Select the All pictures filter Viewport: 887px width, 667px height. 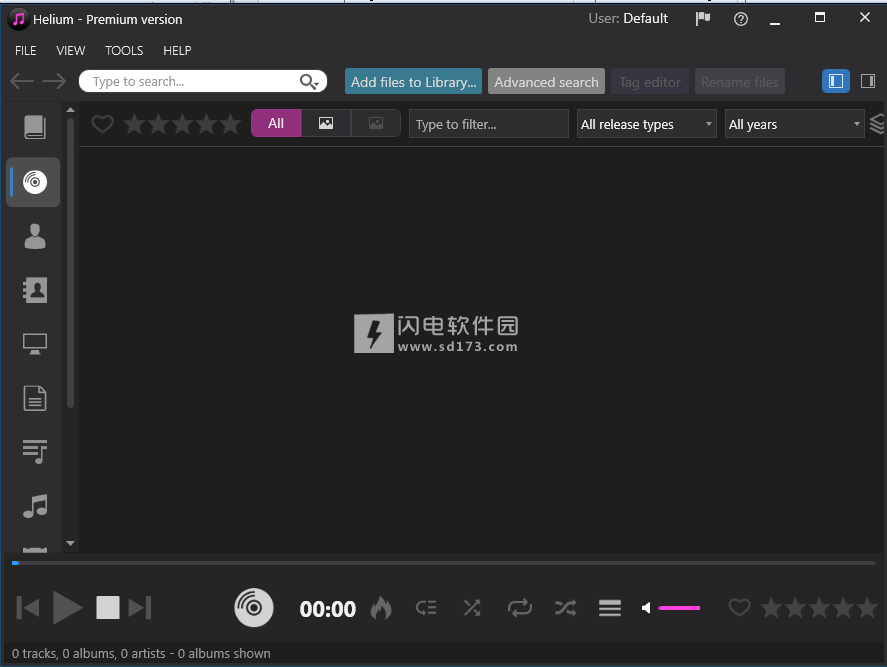pyautogui.click(x=276, y=123)
